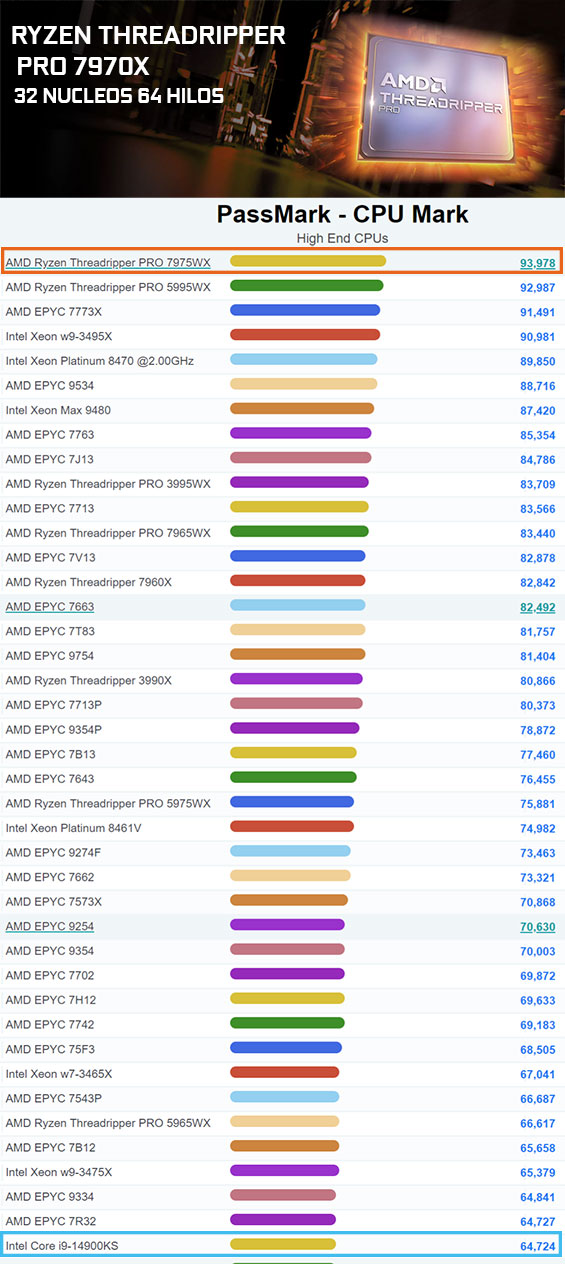Select the AMD EPYC 7702 name

click(50, 975)
